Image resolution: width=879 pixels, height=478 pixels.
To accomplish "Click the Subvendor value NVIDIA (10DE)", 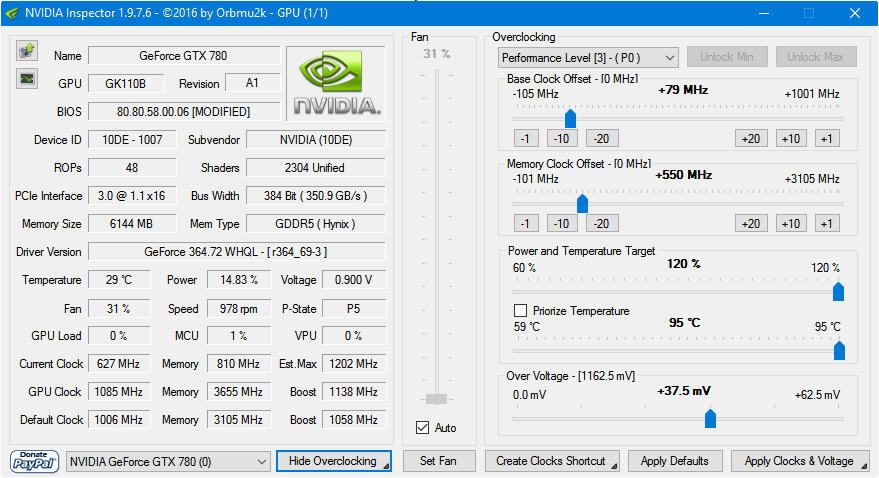I will [x=316, y=140].
